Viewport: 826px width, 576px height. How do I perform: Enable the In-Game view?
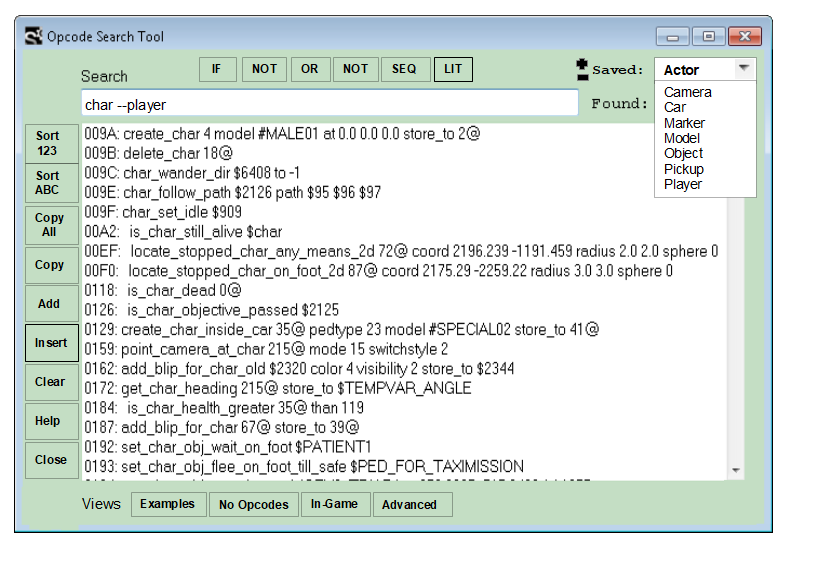335,505
